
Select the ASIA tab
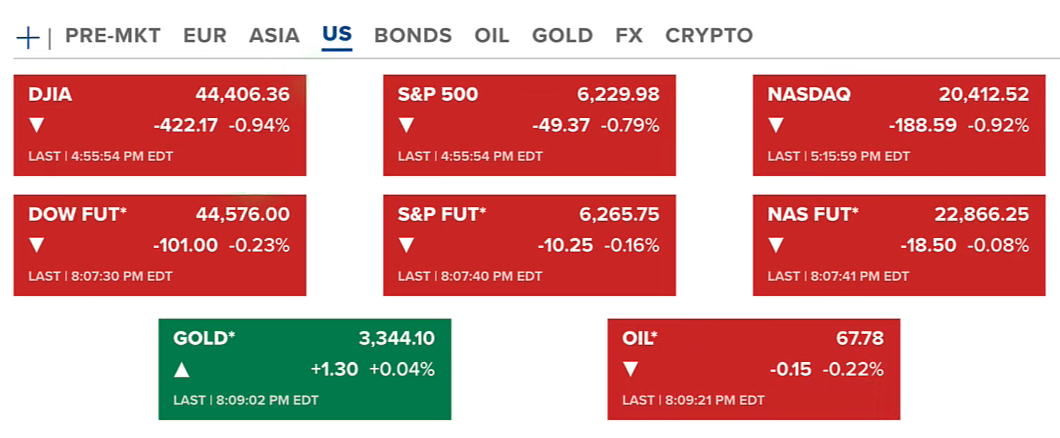pos(274,36)
